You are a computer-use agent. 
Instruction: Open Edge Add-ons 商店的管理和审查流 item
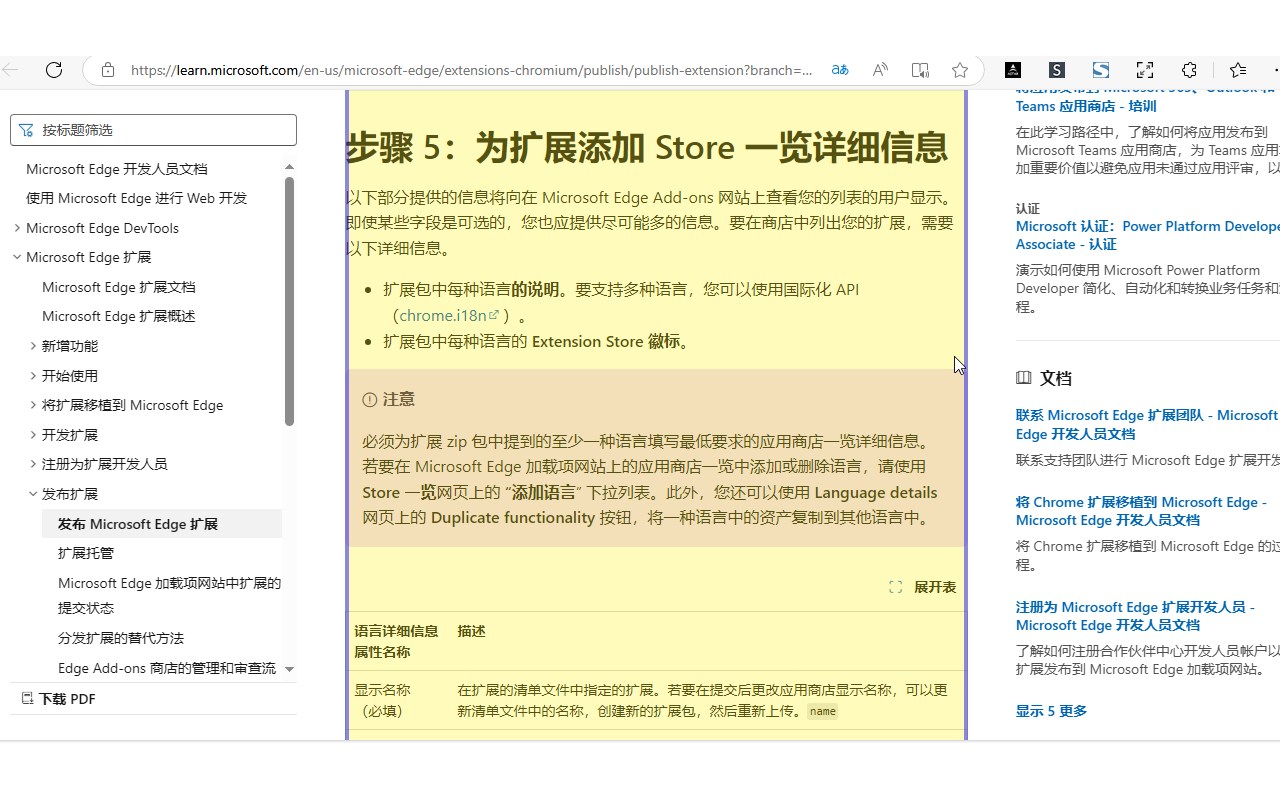tap(167, 668)
